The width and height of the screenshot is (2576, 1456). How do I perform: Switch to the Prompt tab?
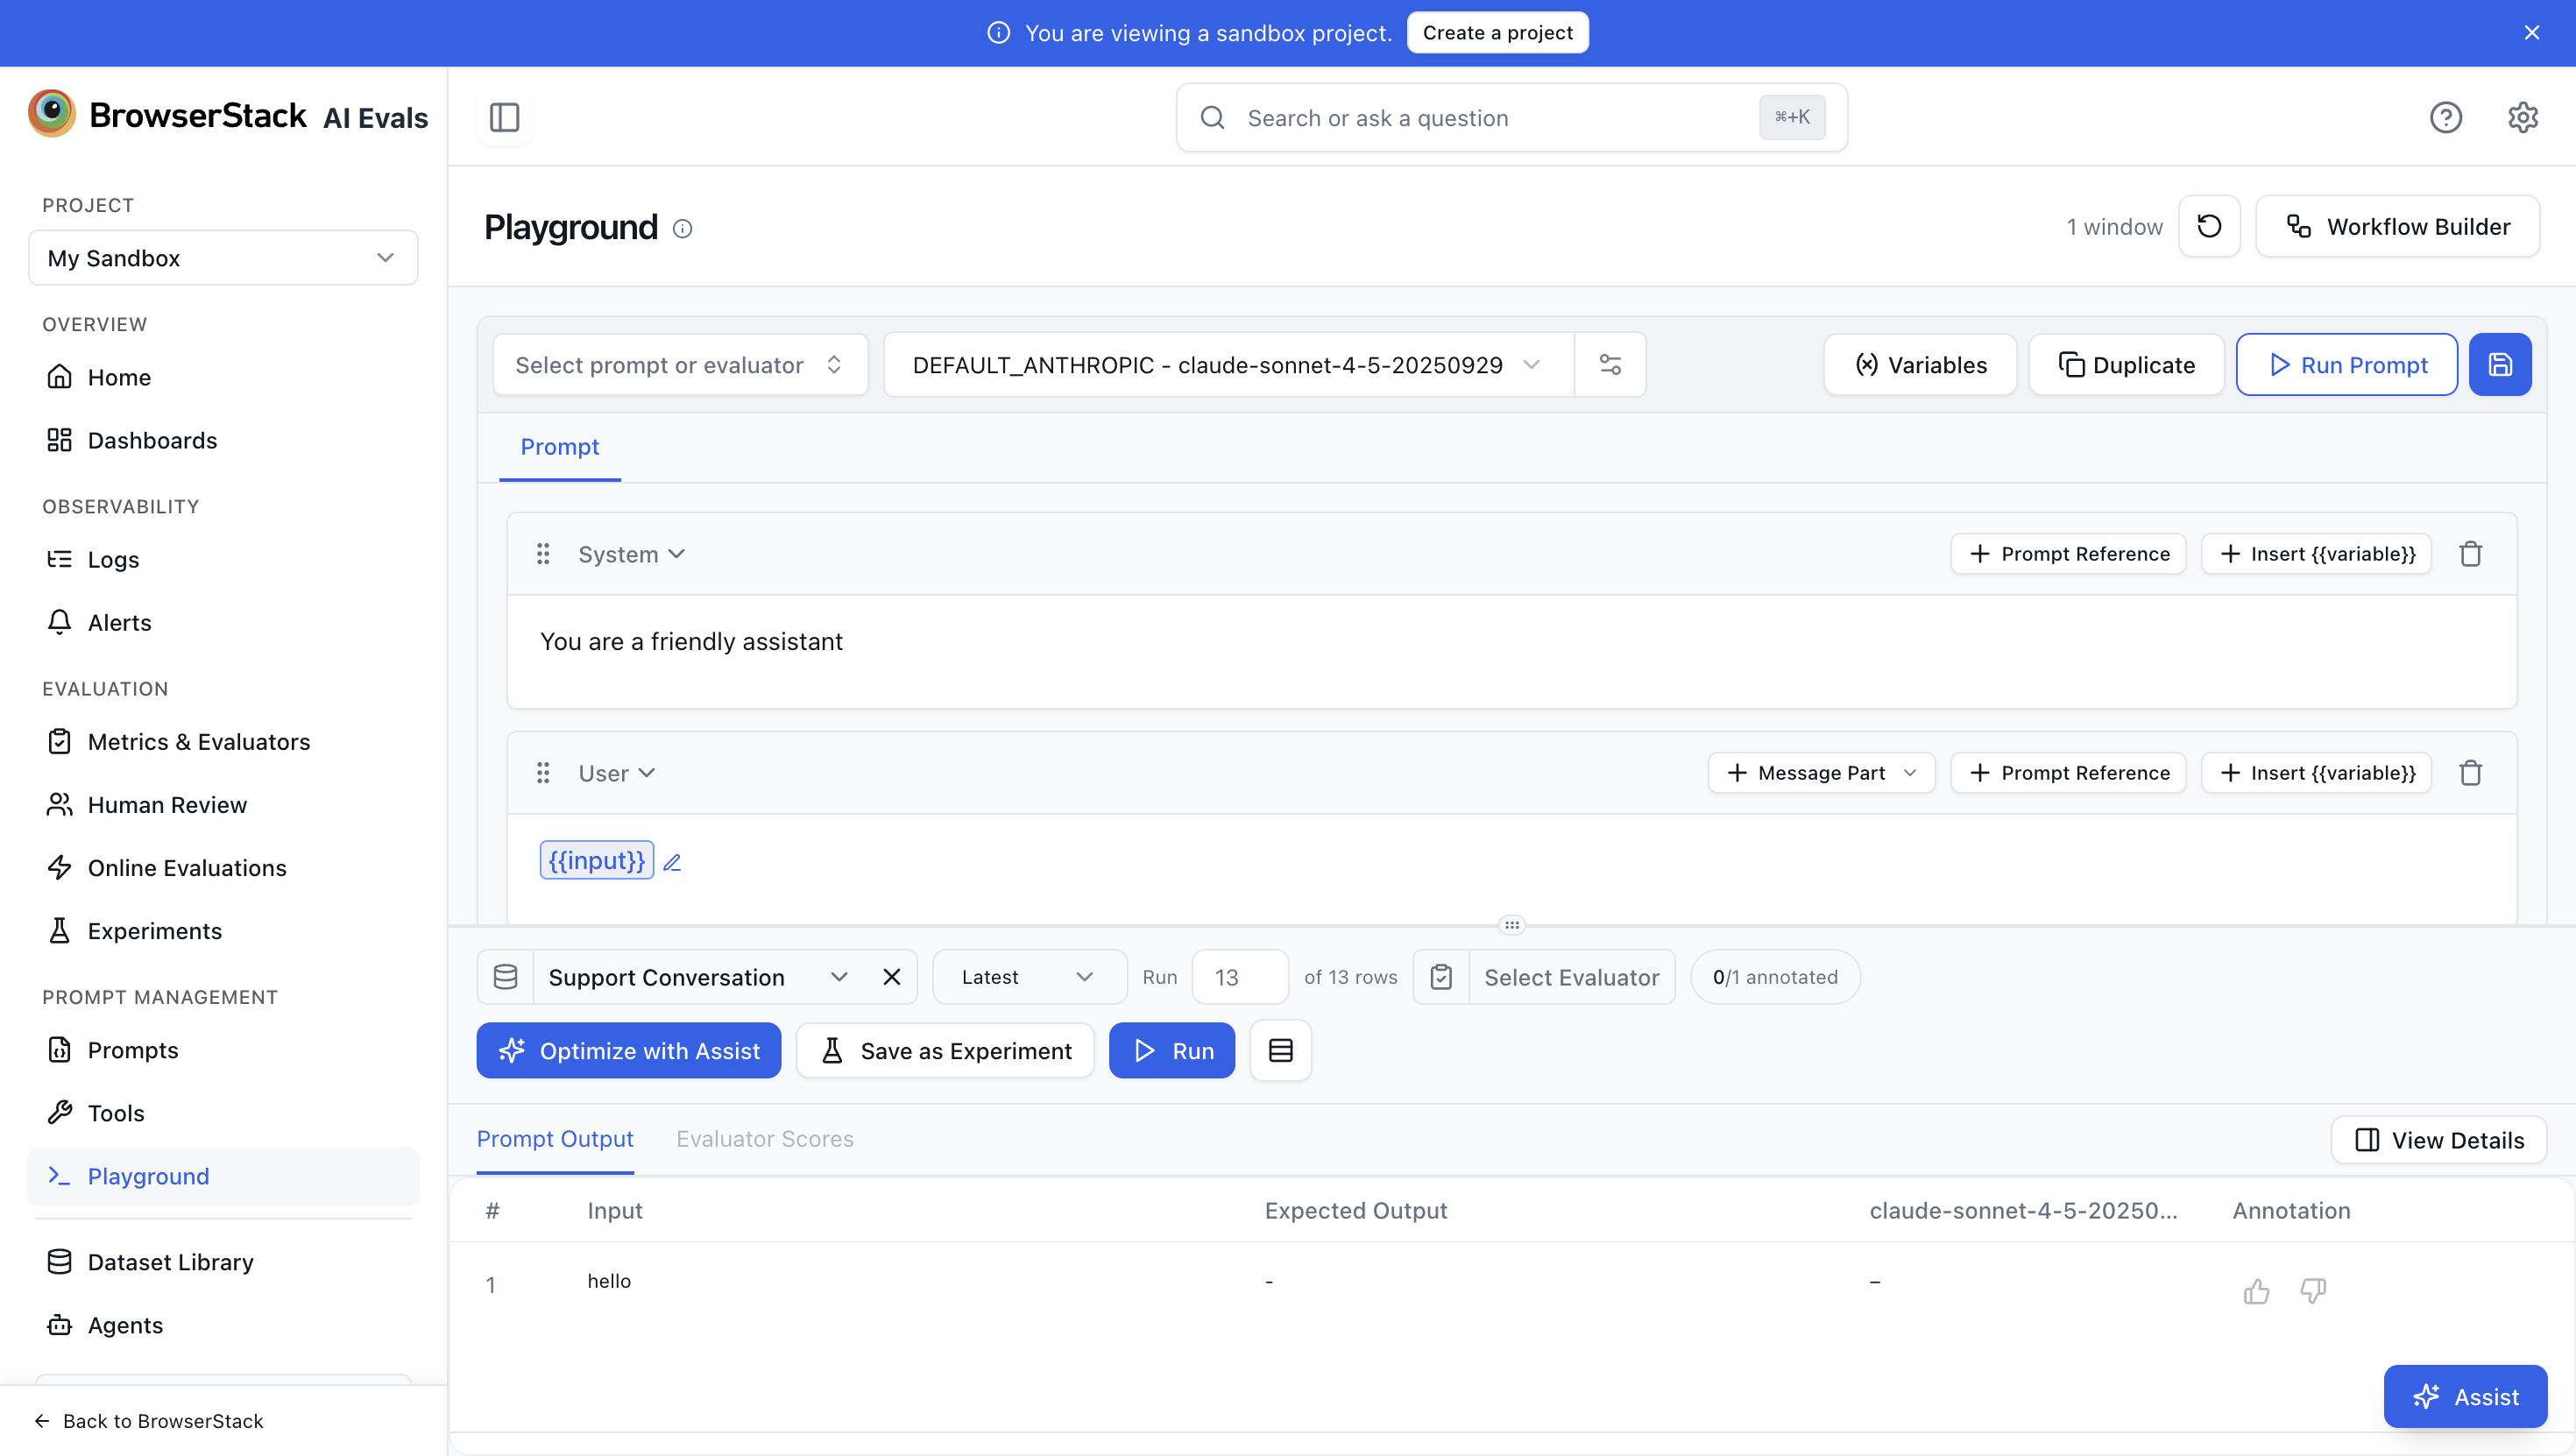click(559, 447)
